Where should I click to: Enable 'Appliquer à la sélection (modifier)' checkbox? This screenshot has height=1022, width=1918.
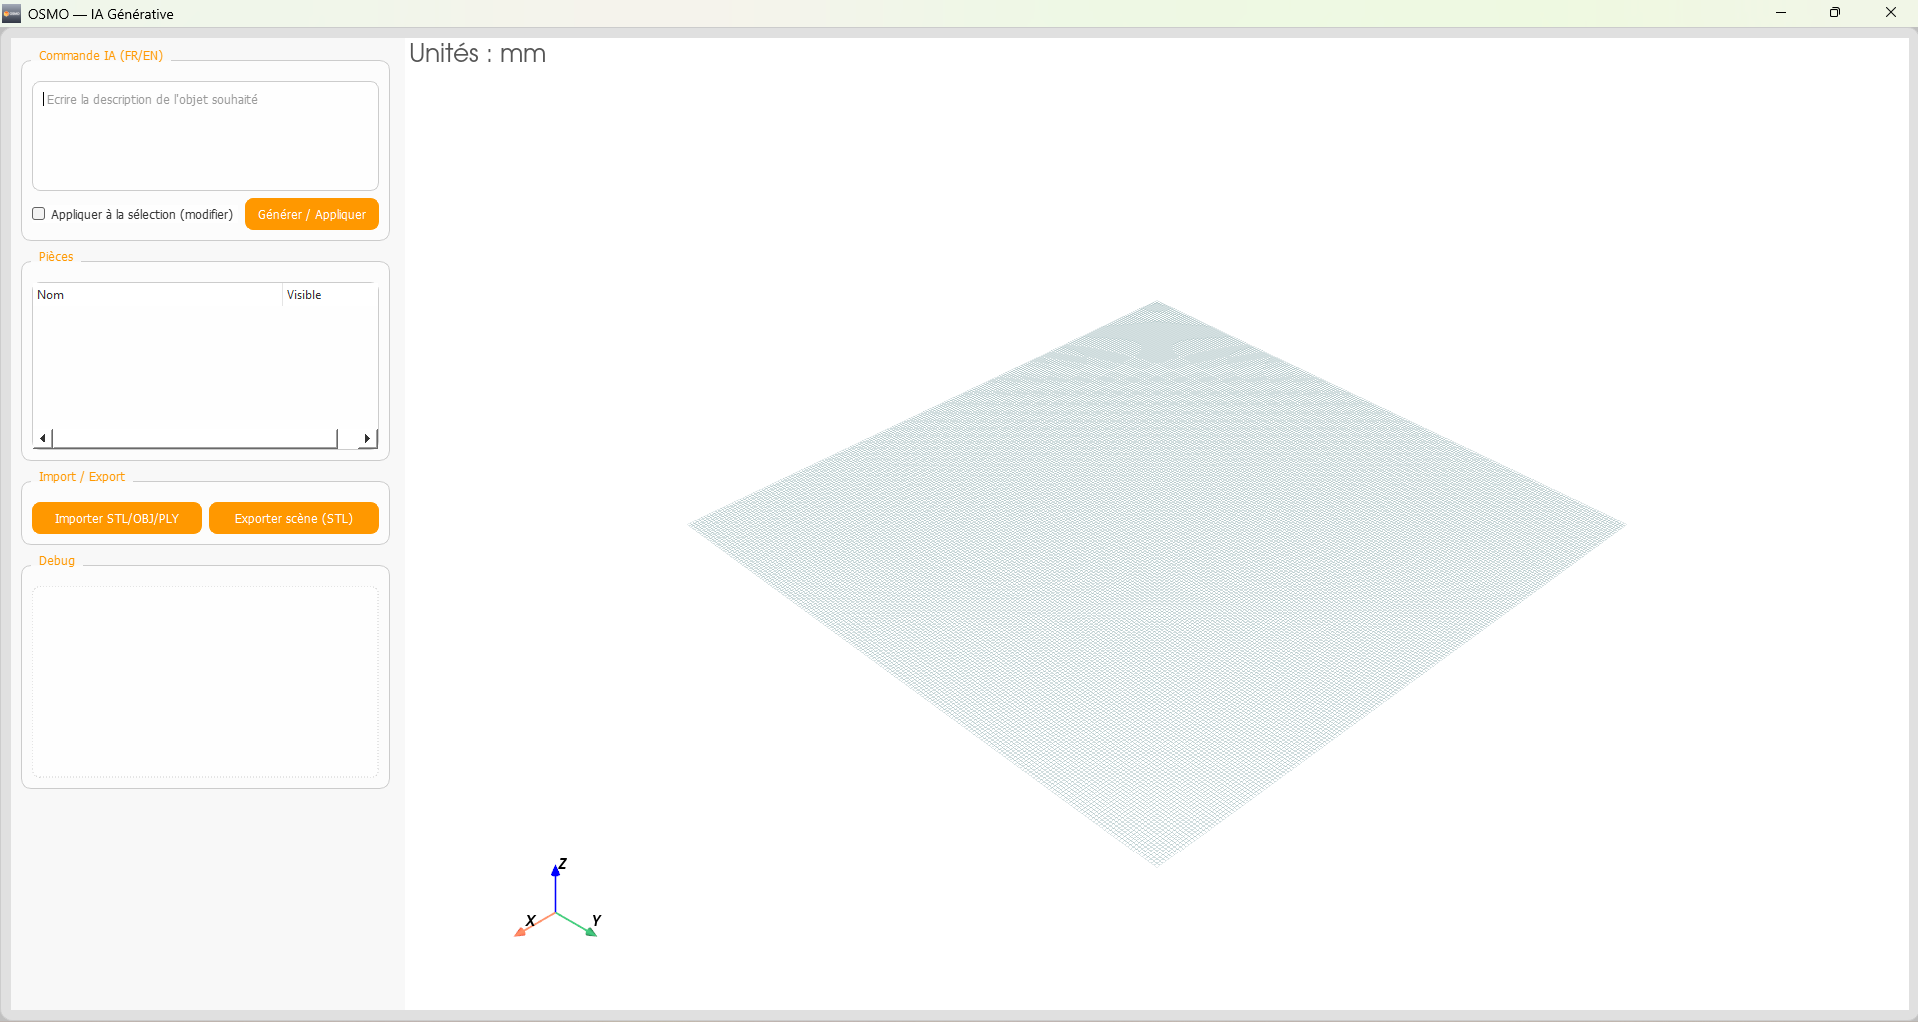coord(39,214)
